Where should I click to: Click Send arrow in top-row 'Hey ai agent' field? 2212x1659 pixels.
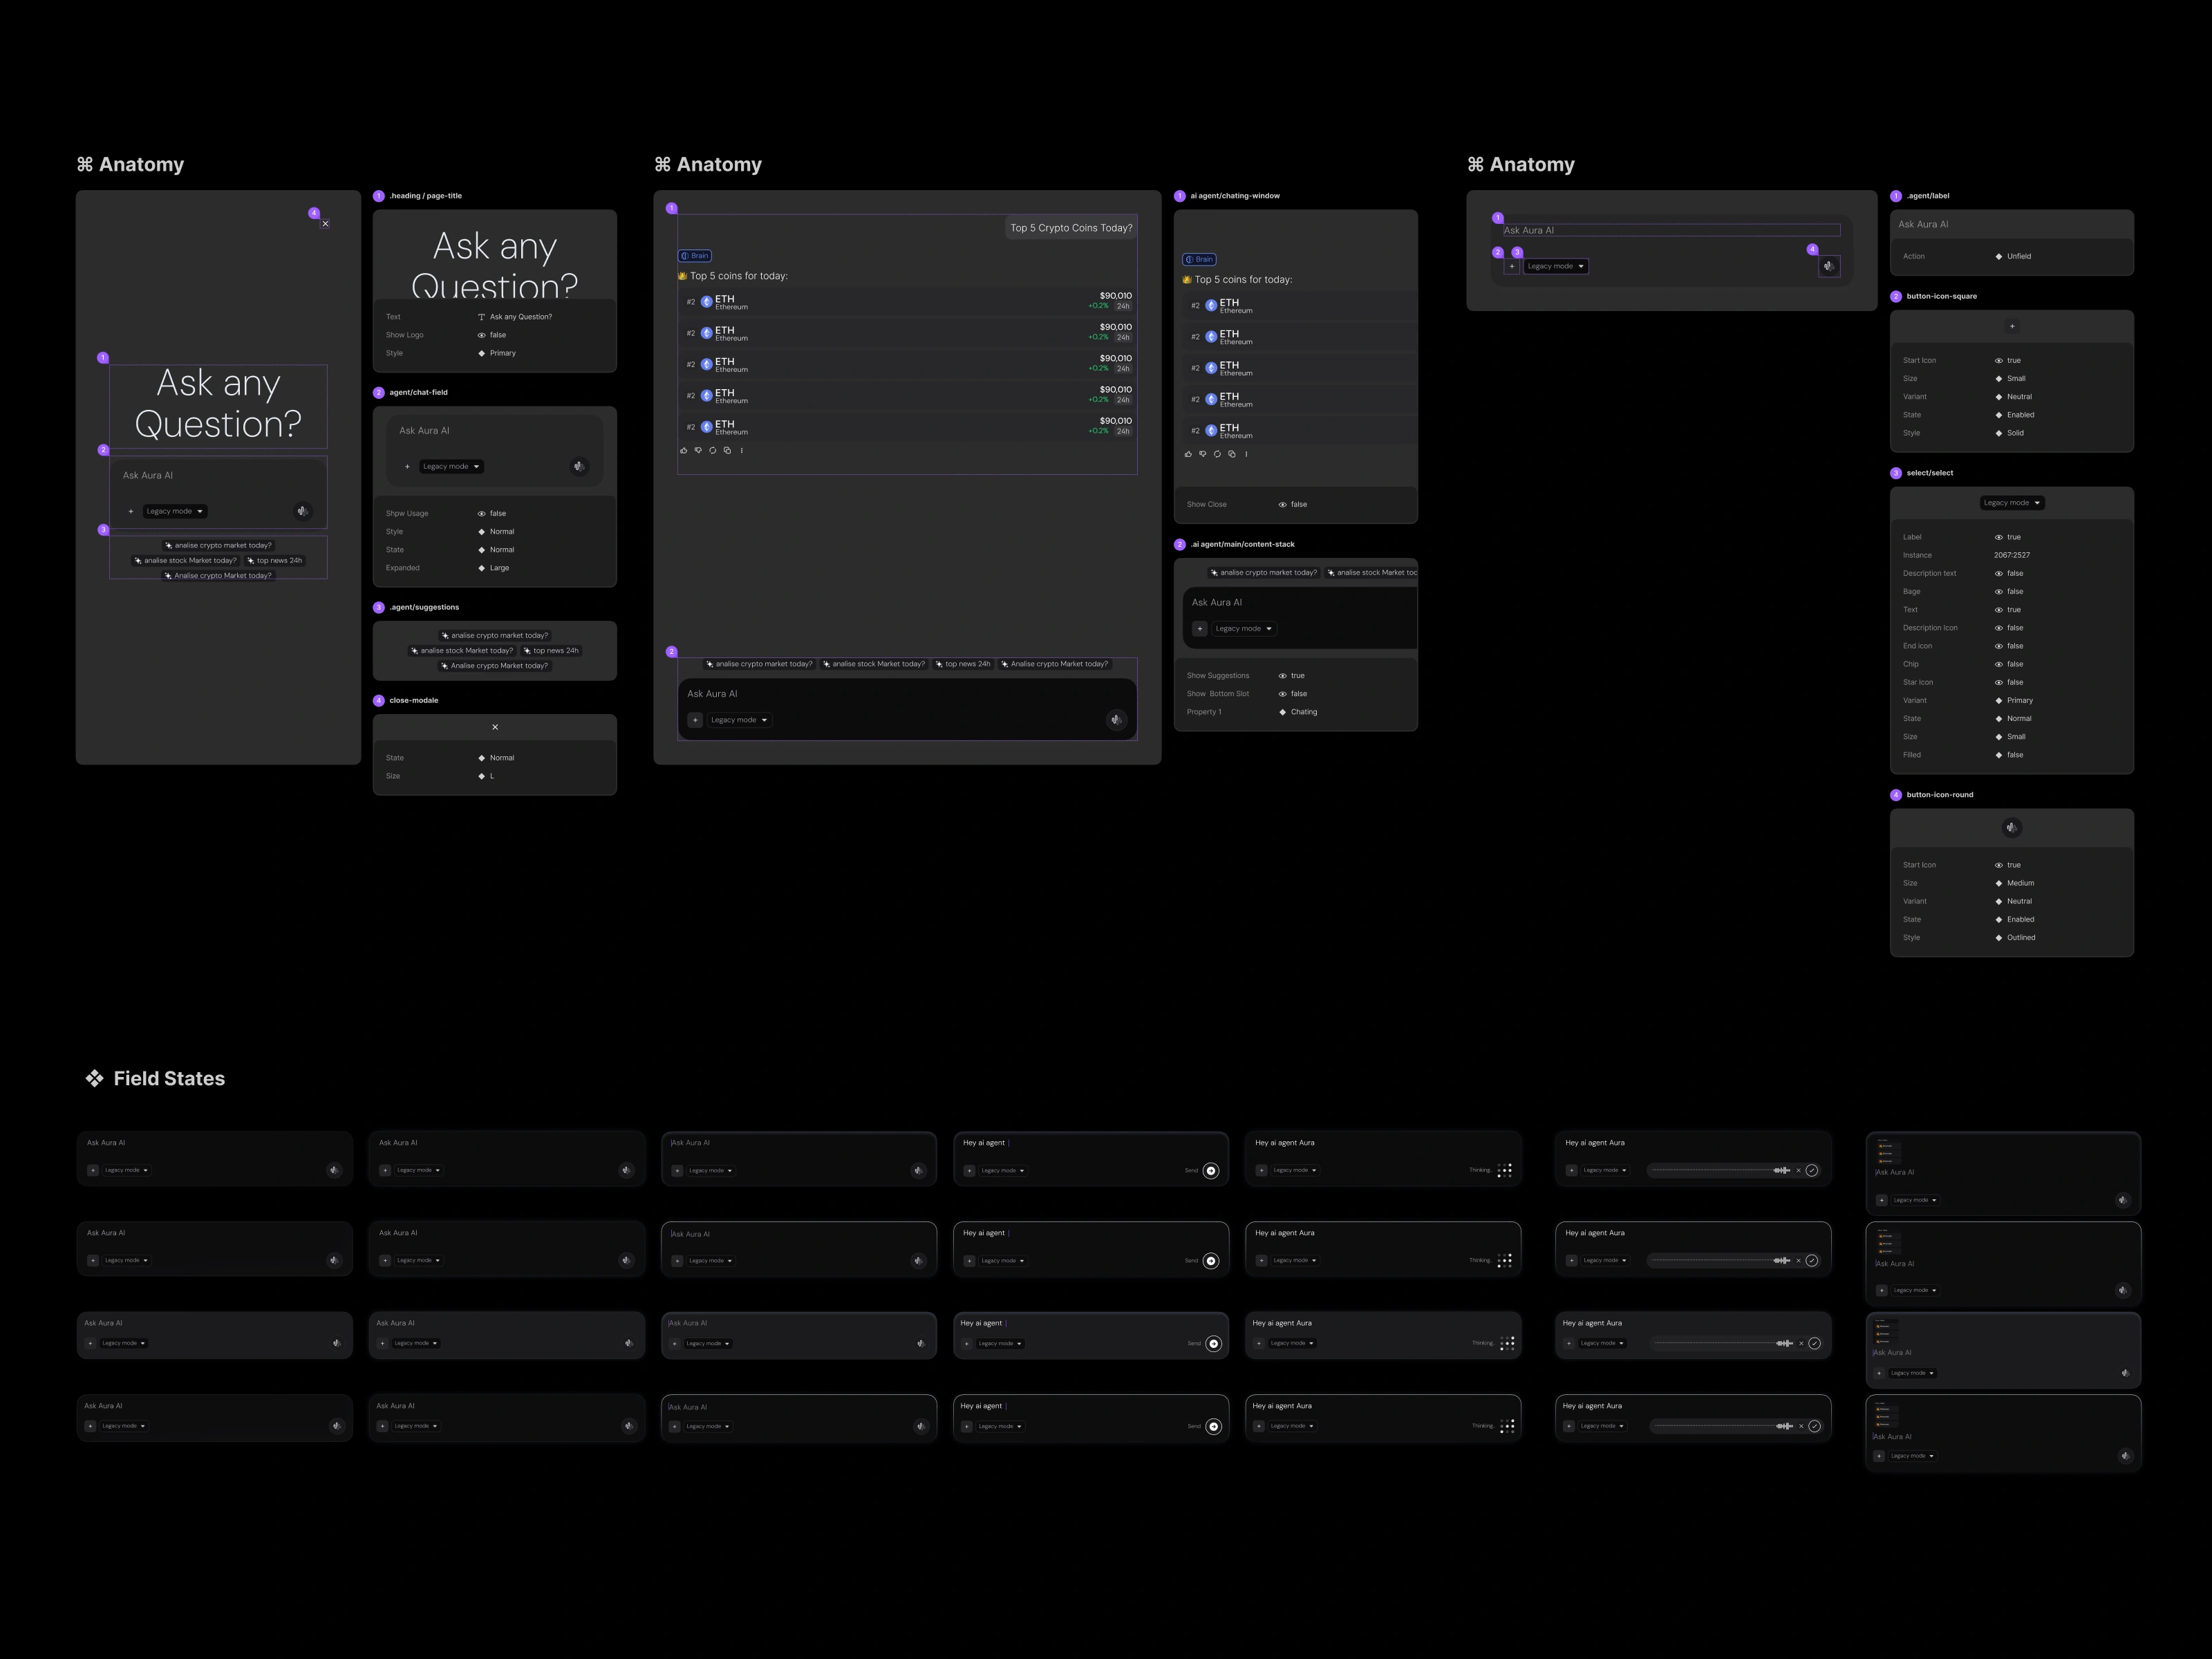pyautogui.click(x=1211, y=1170)
